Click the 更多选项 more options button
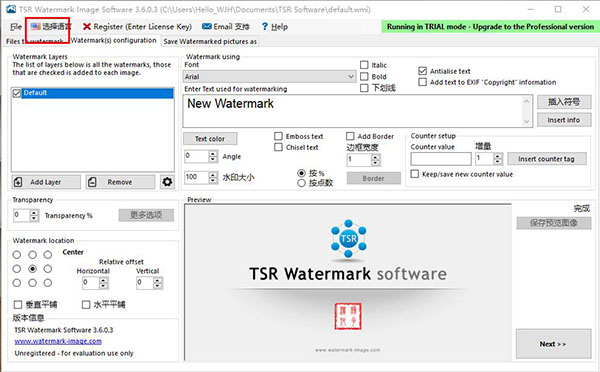600x372 pixels. [x=146, y=215]
